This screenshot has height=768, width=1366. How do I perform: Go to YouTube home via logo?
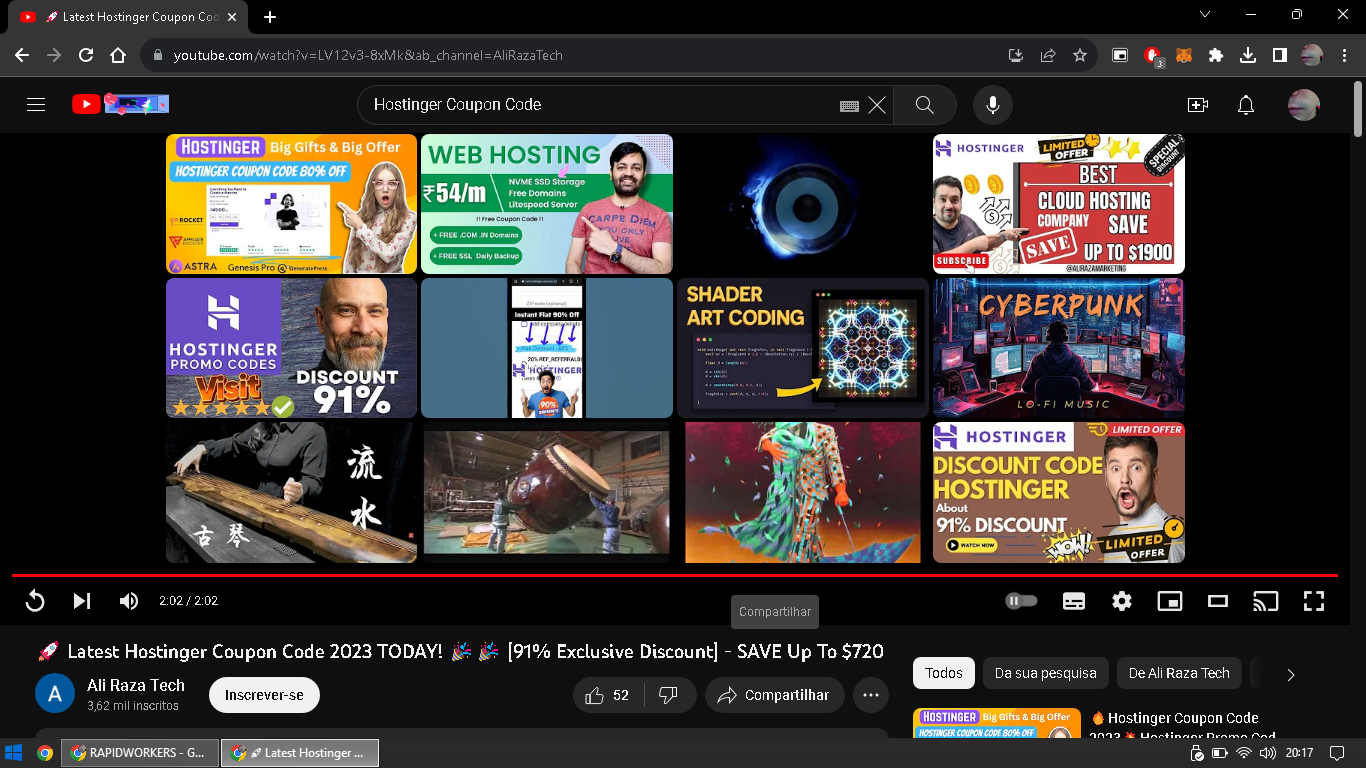(x=120, y=104)
